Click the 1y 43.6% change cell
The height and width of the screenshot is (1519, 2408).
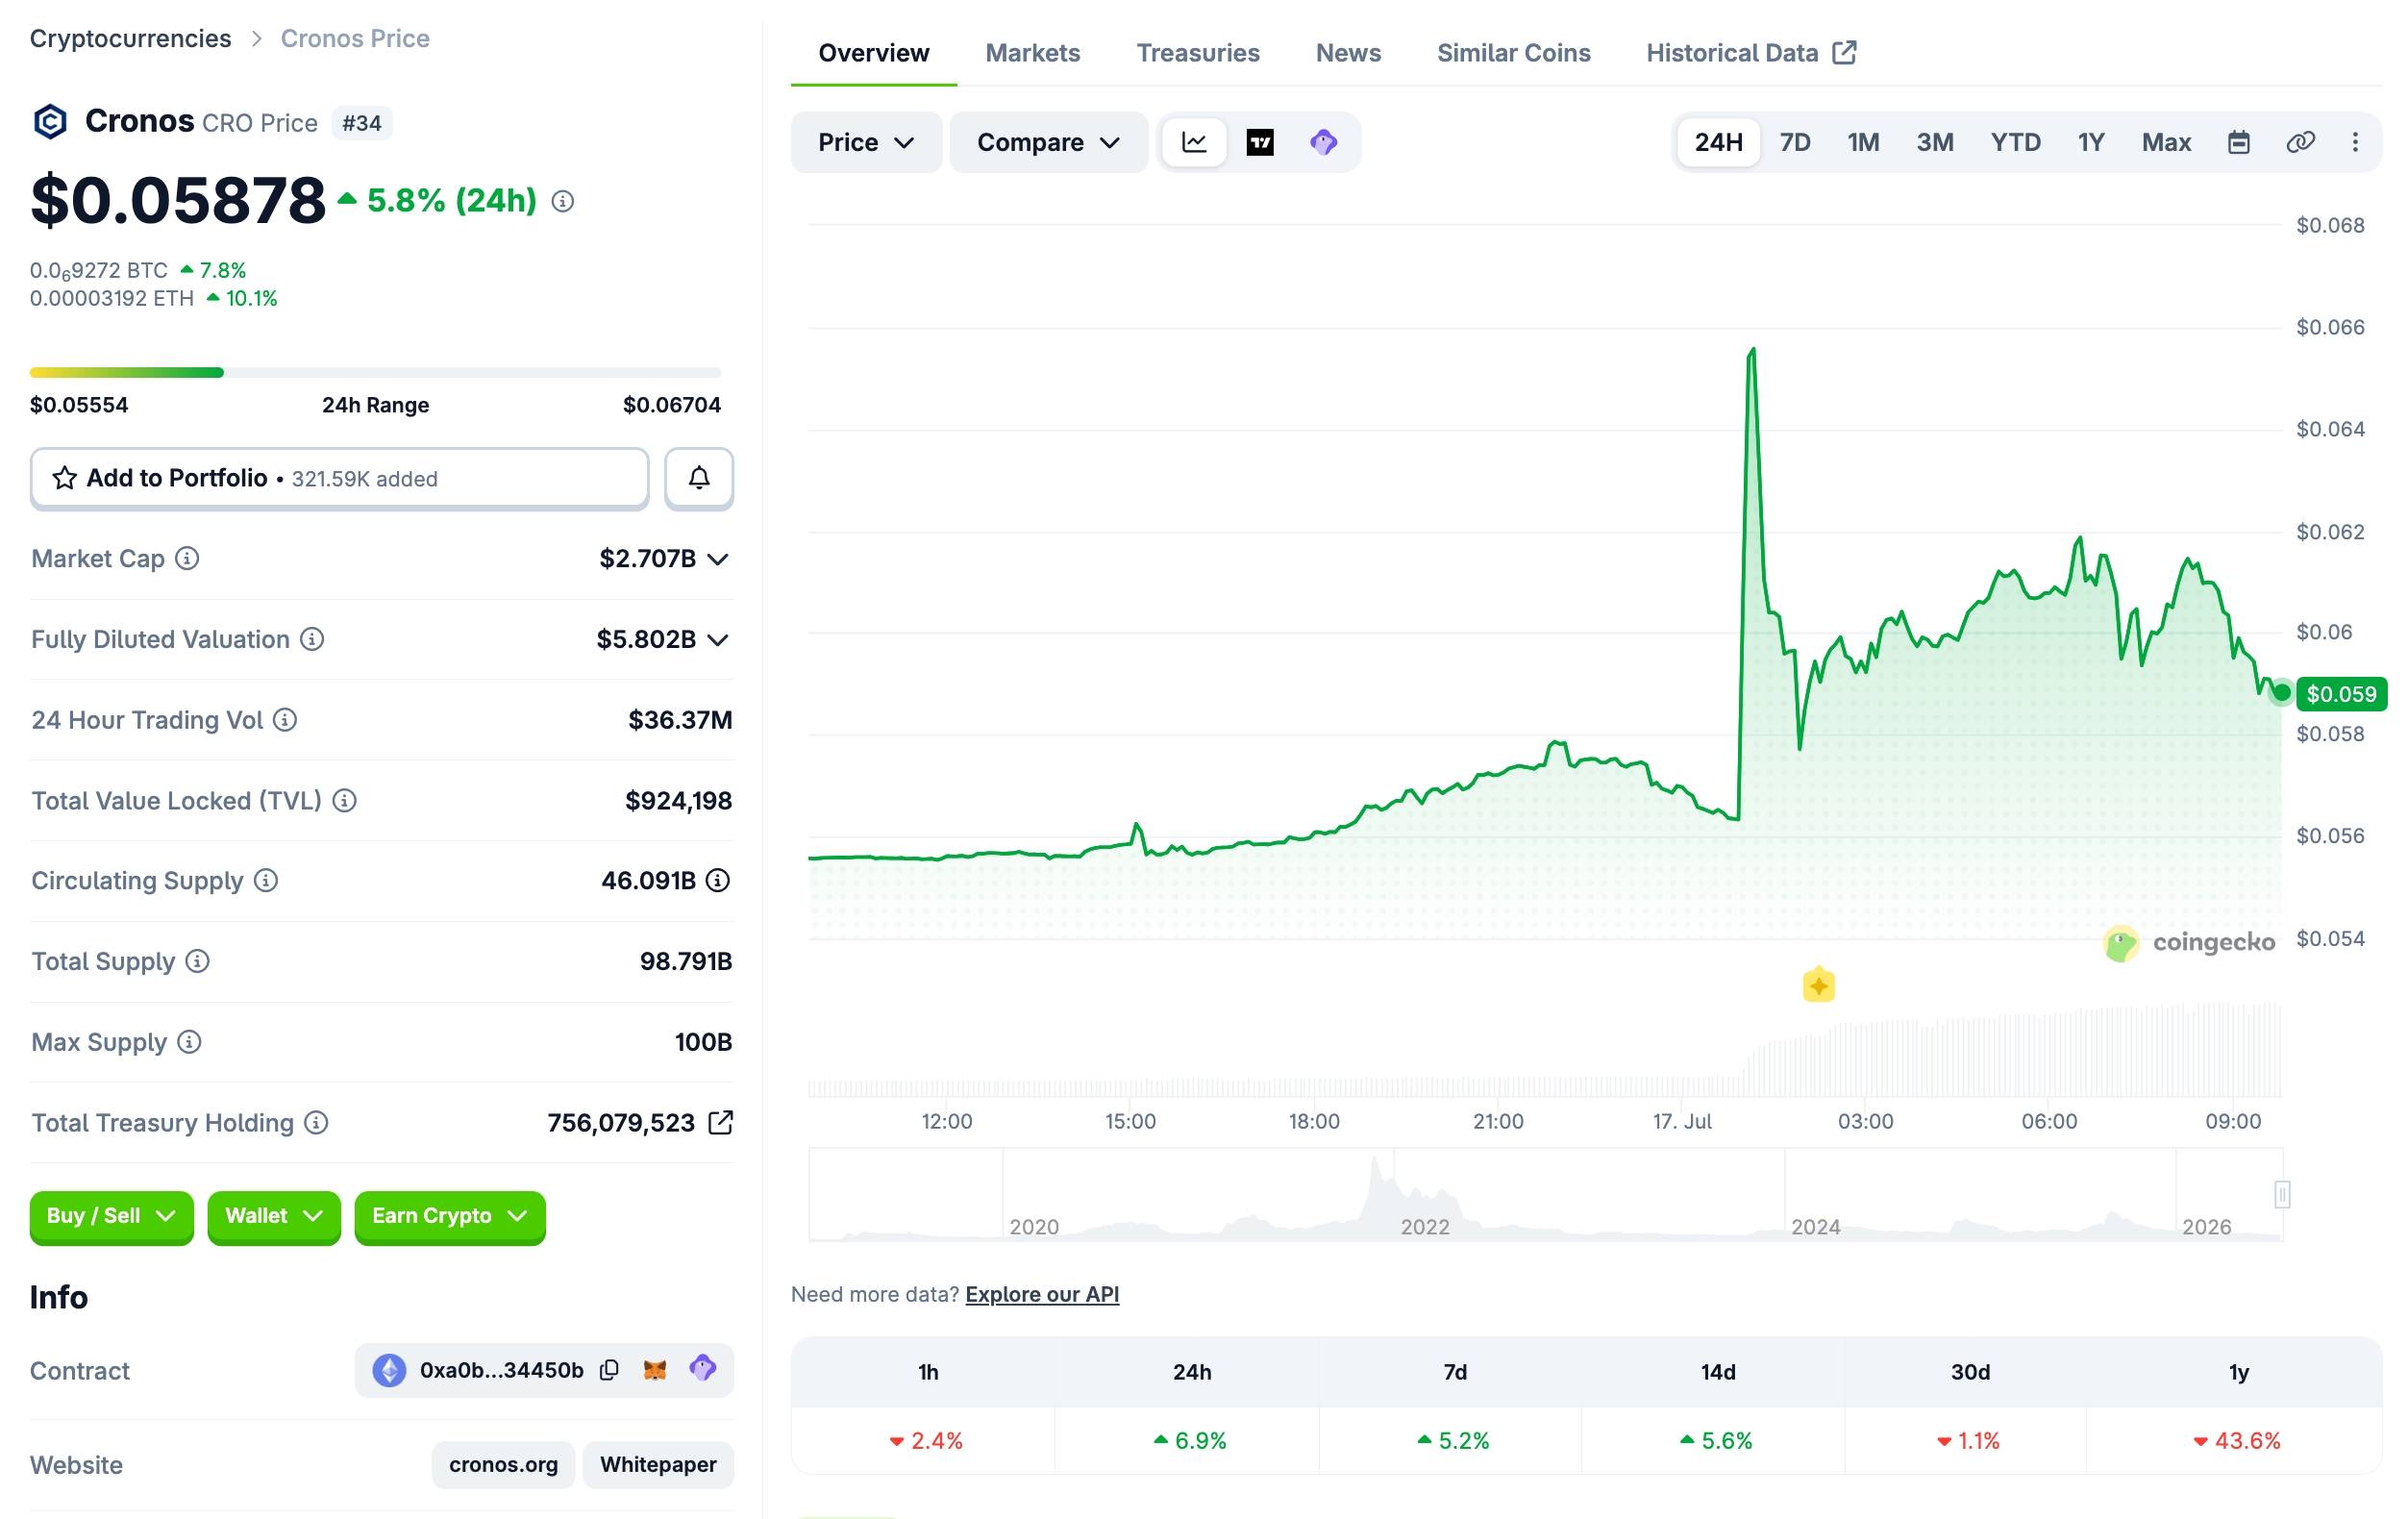pos(2237,1441)
